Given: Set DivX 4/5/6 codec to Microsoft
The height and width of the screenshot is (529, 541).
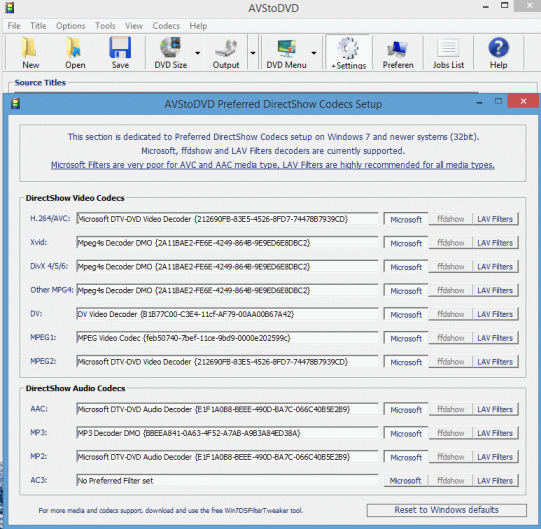Looking at the screenshot, I should [406, 267].
